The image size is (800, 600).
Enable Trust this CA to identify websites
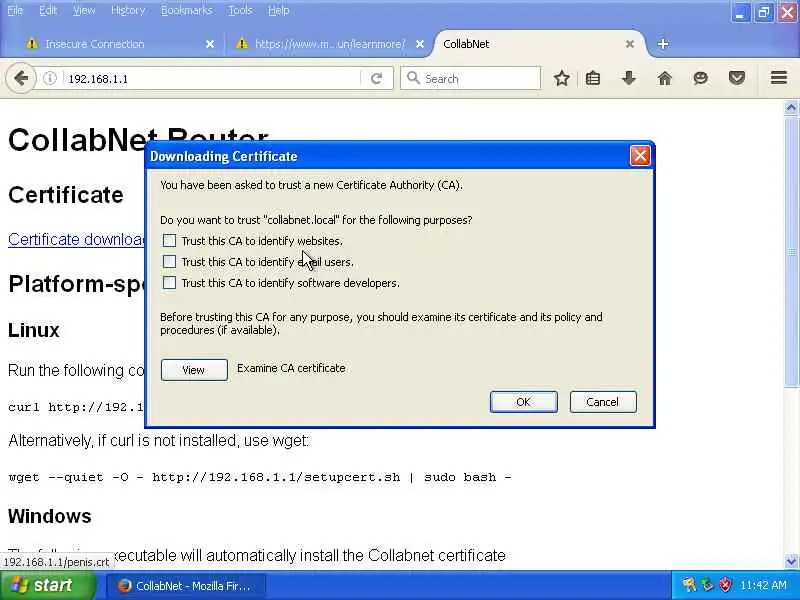click(169, 240)
